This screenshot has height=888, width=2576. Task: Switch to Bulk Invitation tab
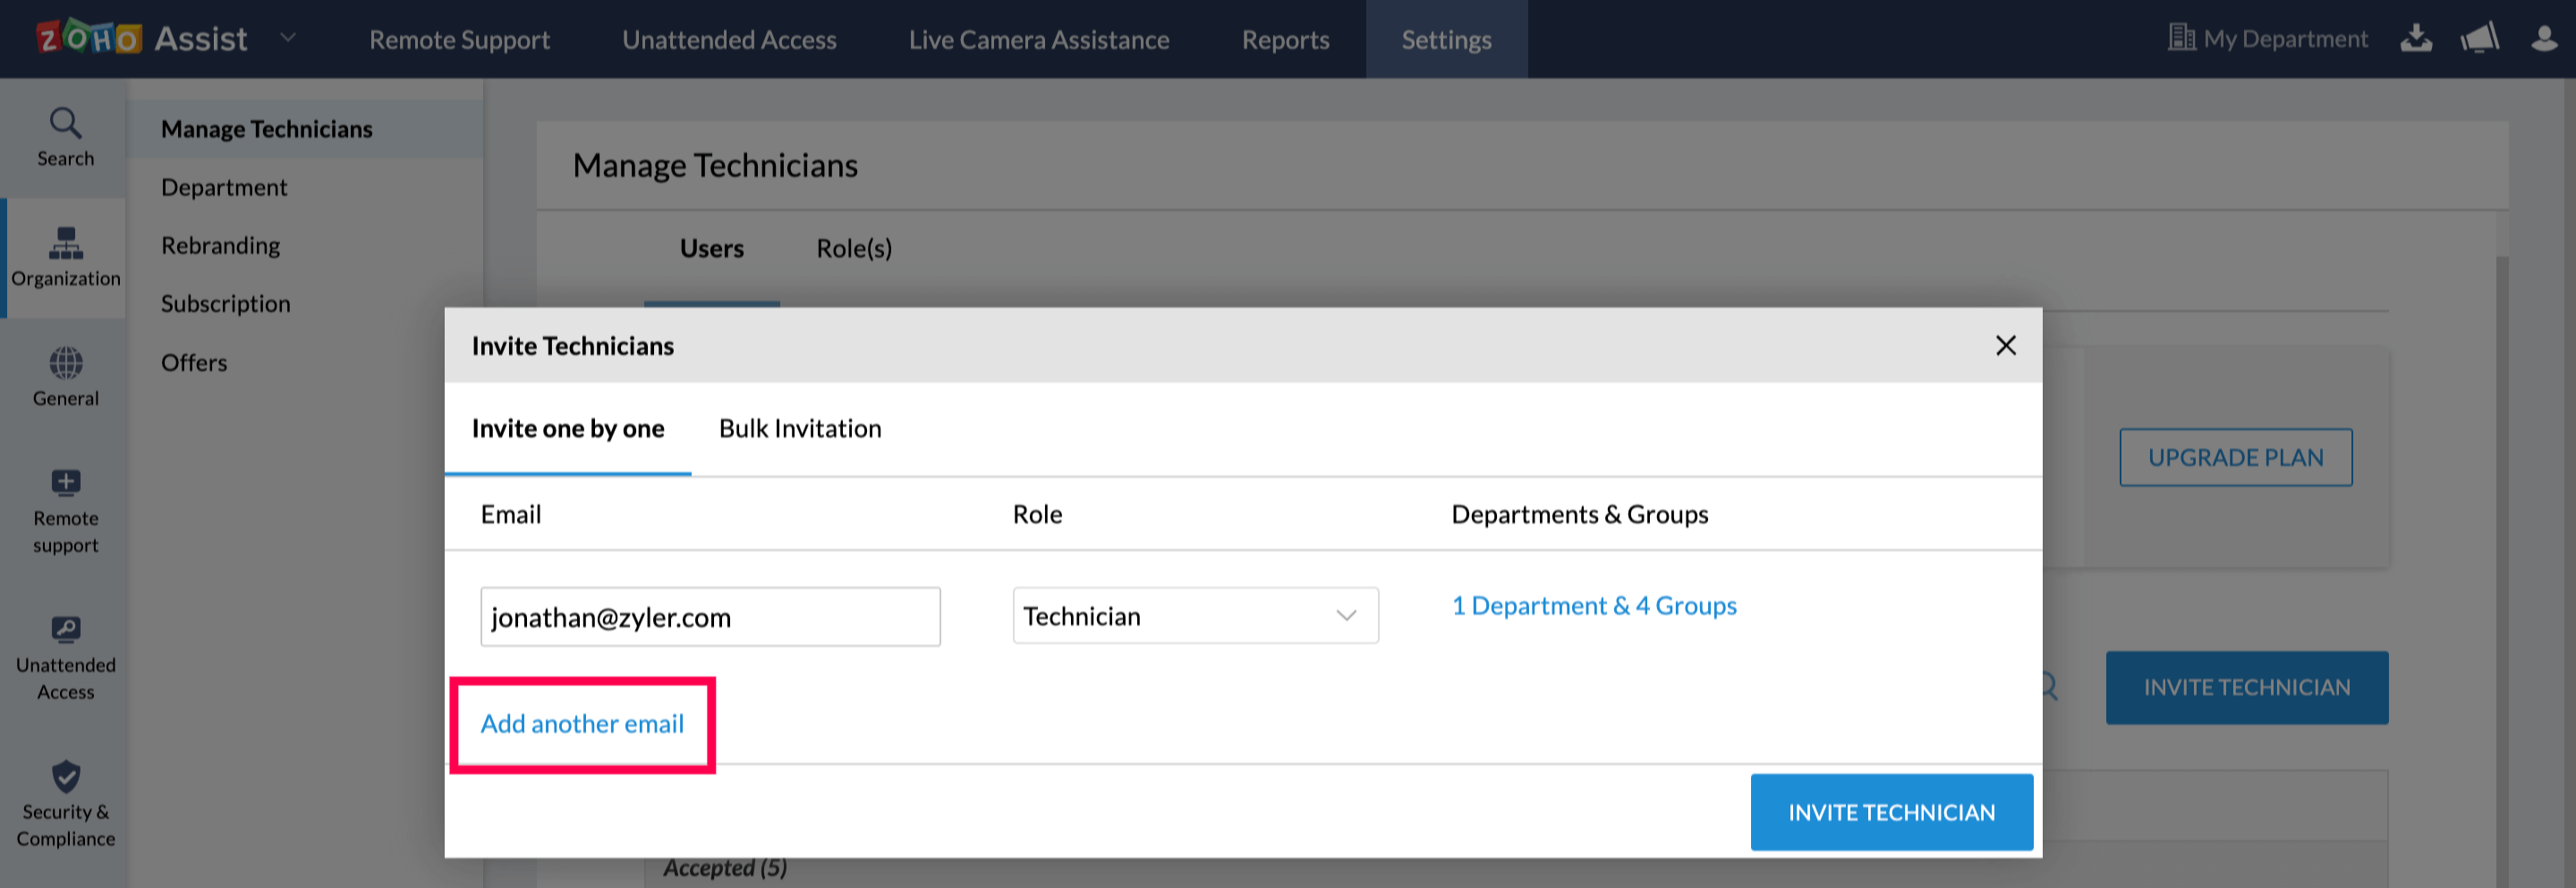point(800,428)
